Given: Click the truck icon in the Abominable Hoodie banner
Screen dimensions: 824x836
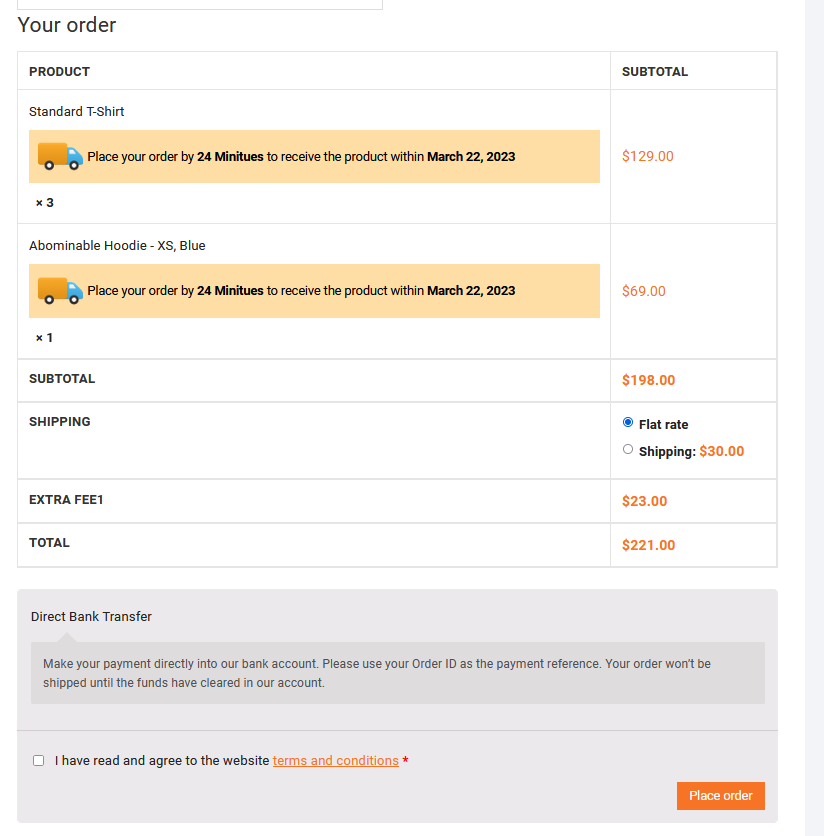Looking at the screenshot, I should [x=59, y=291].
